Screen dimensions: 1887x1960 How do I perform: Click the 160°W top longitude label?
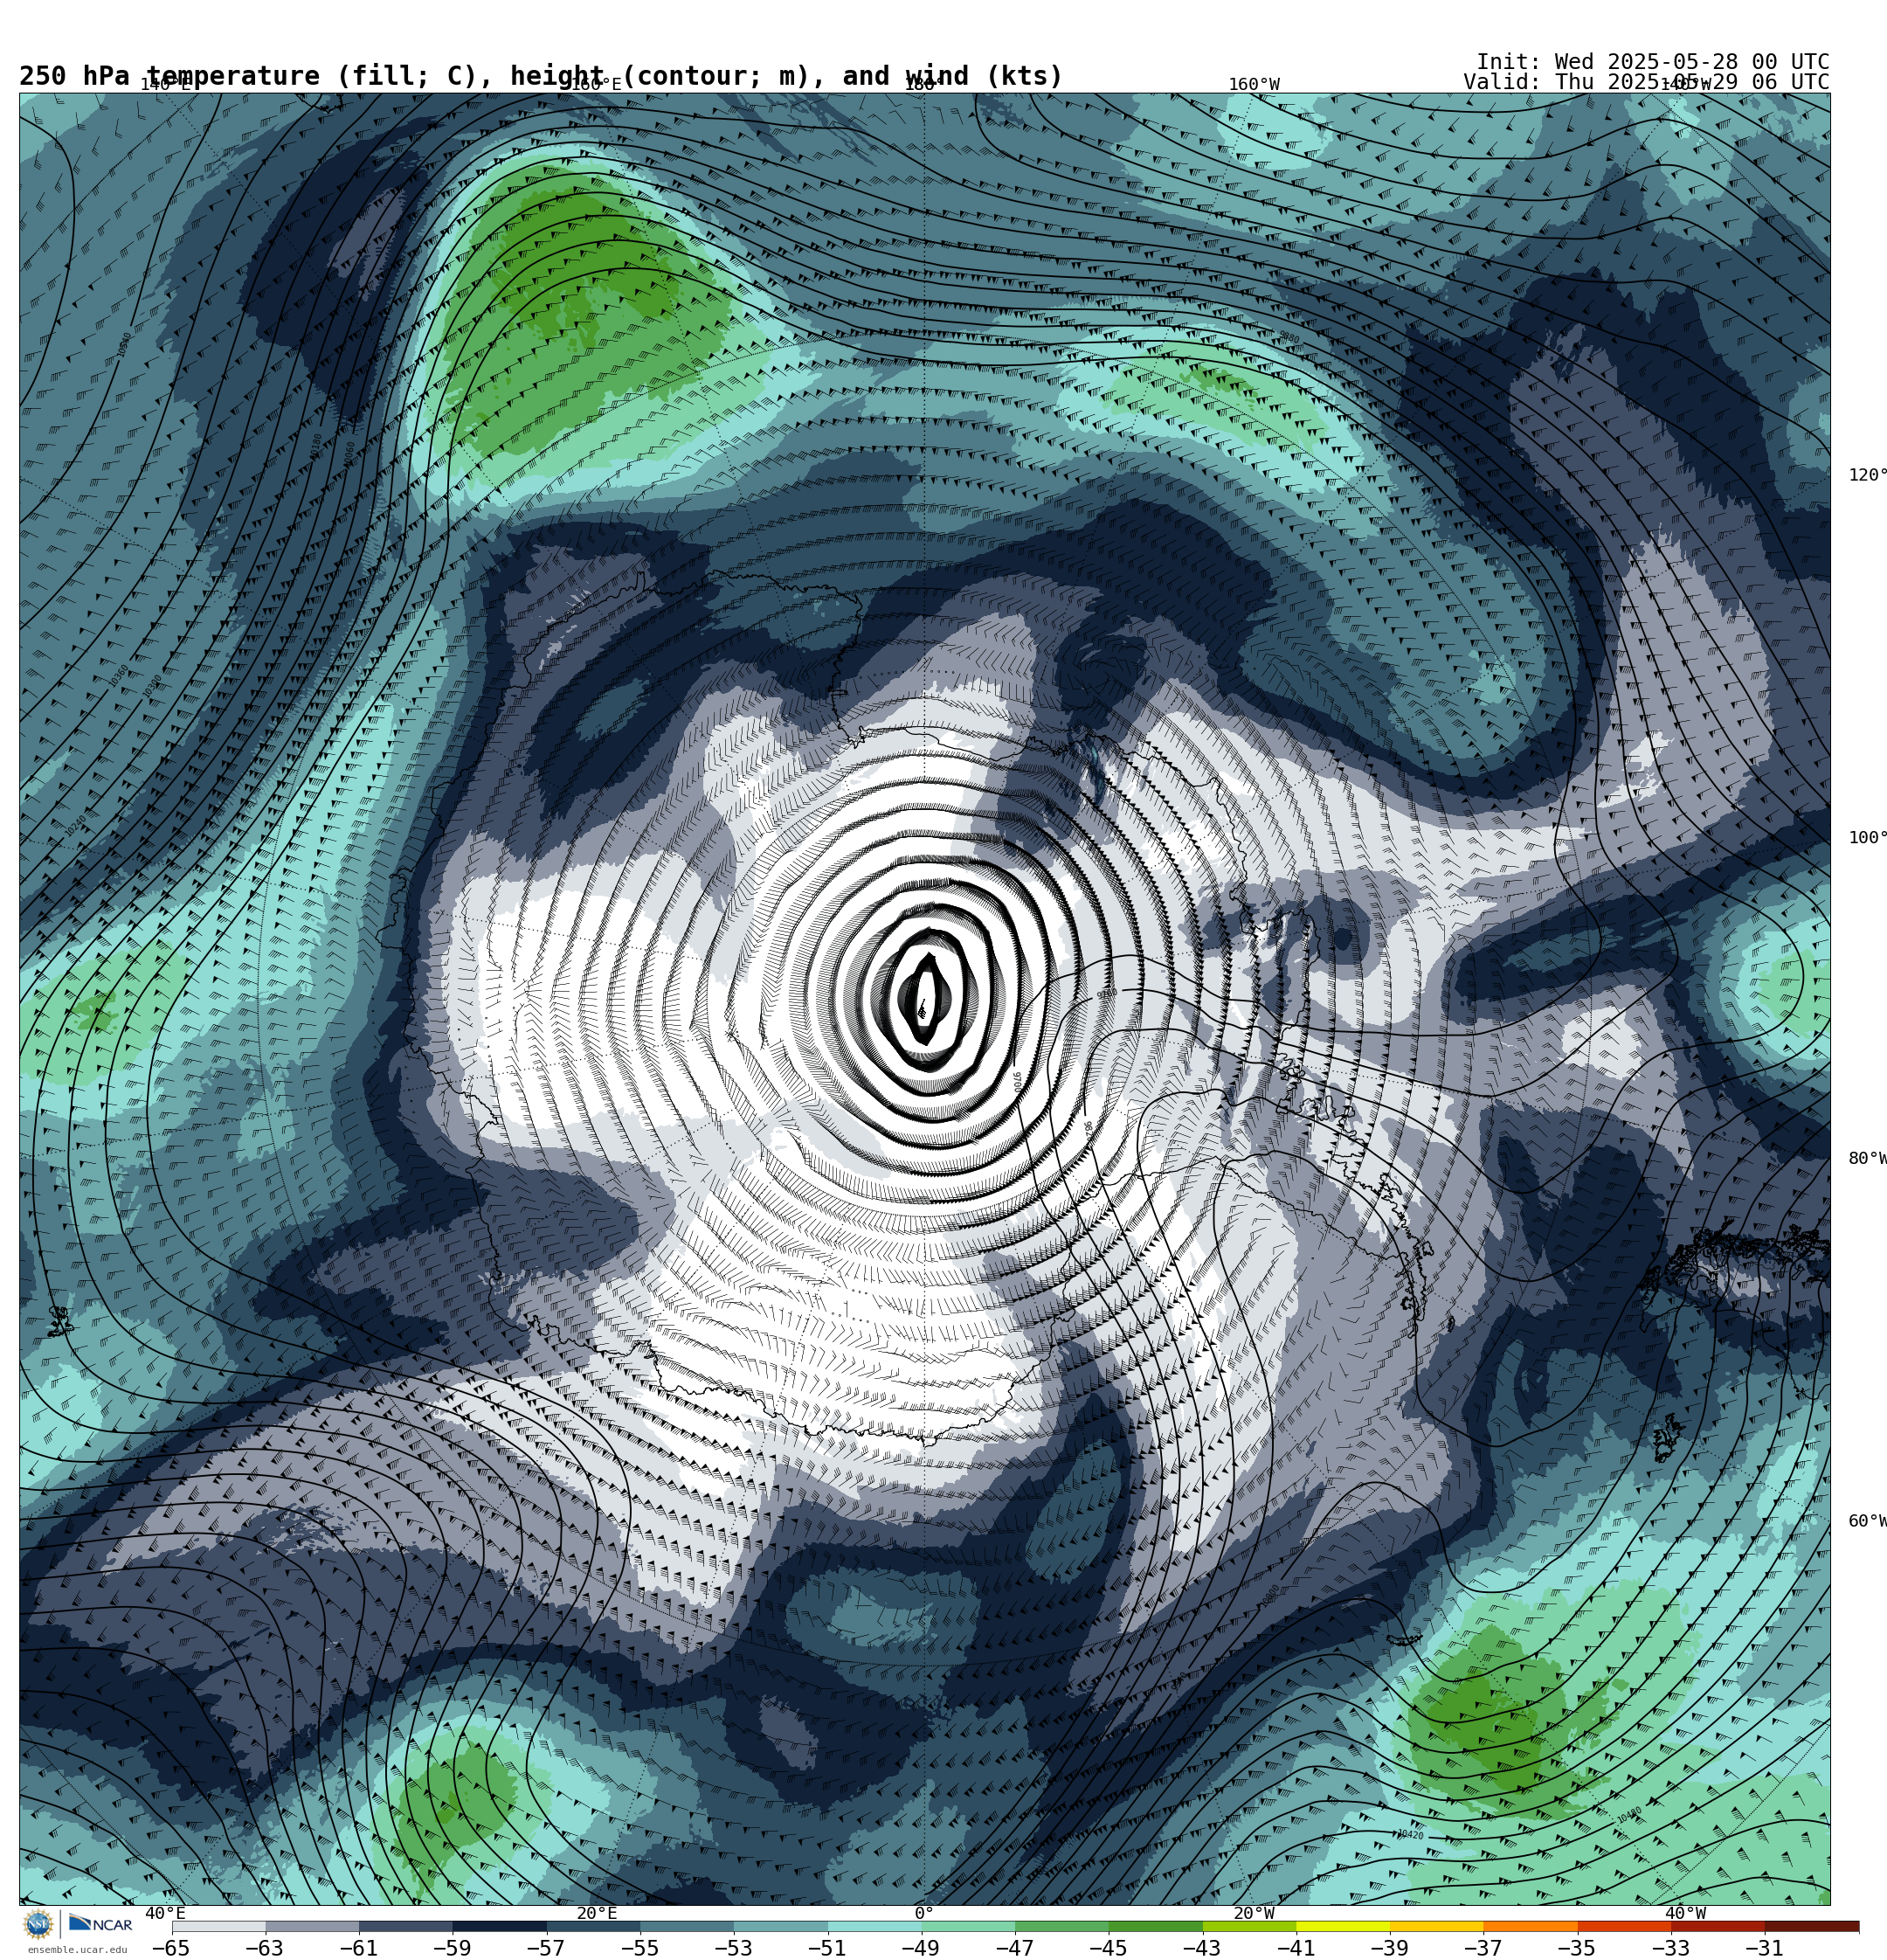(1254, 85)
